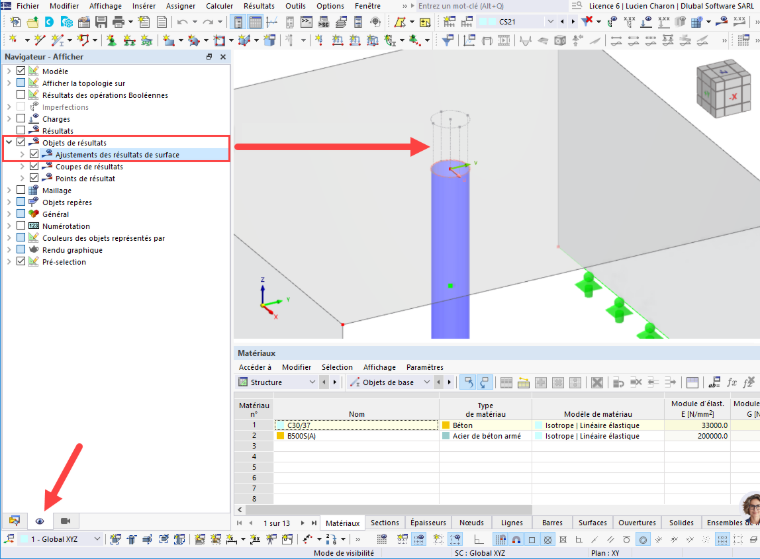Screen dimensions: 760x559
Task: Click Paramètres in the Matériaux panel
Action: point(425,367)
